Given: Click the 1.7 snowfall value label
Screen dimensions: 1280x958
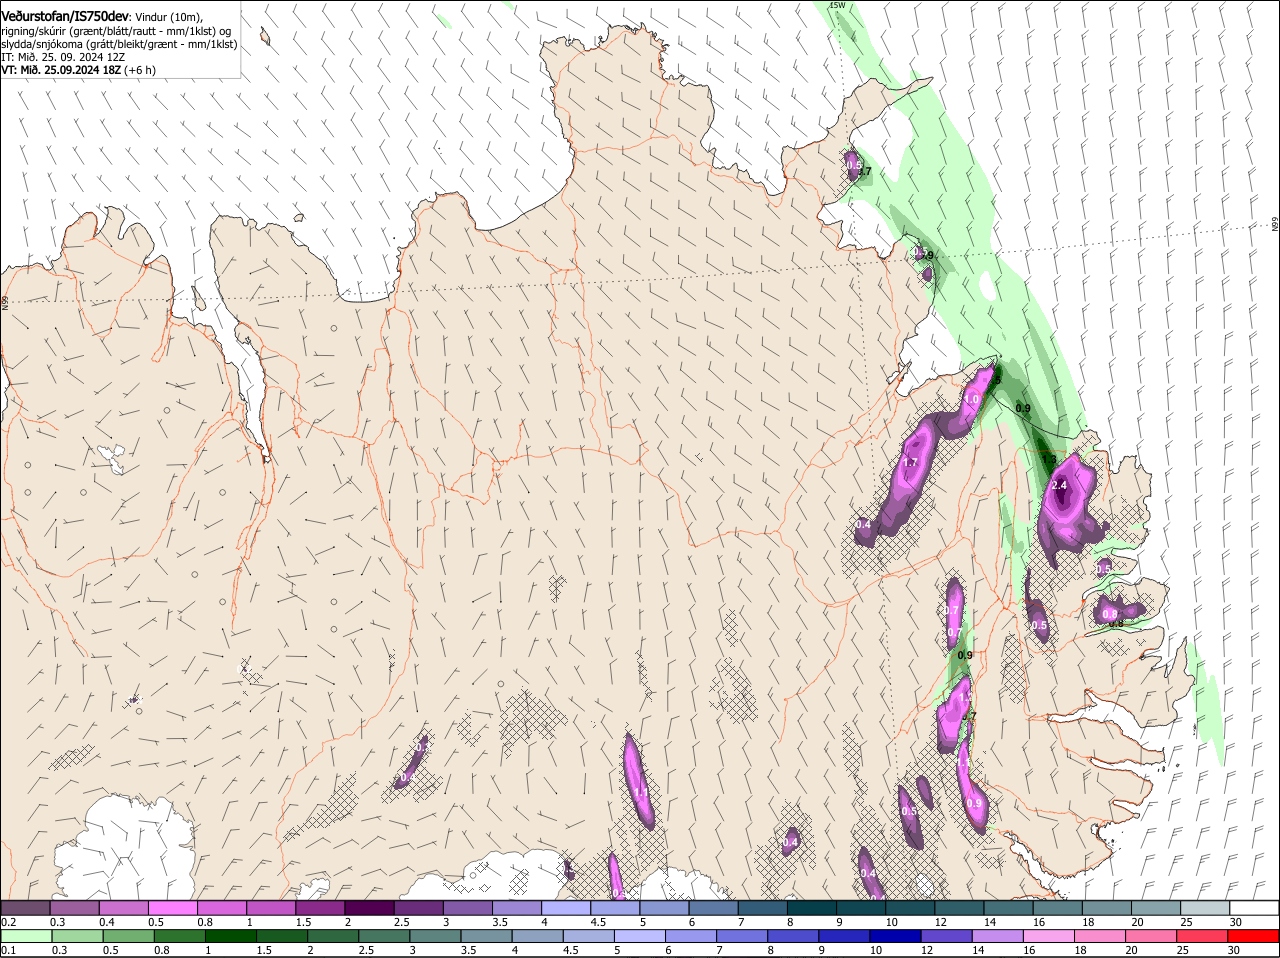Looking at the screenshot, I should 910,462.
